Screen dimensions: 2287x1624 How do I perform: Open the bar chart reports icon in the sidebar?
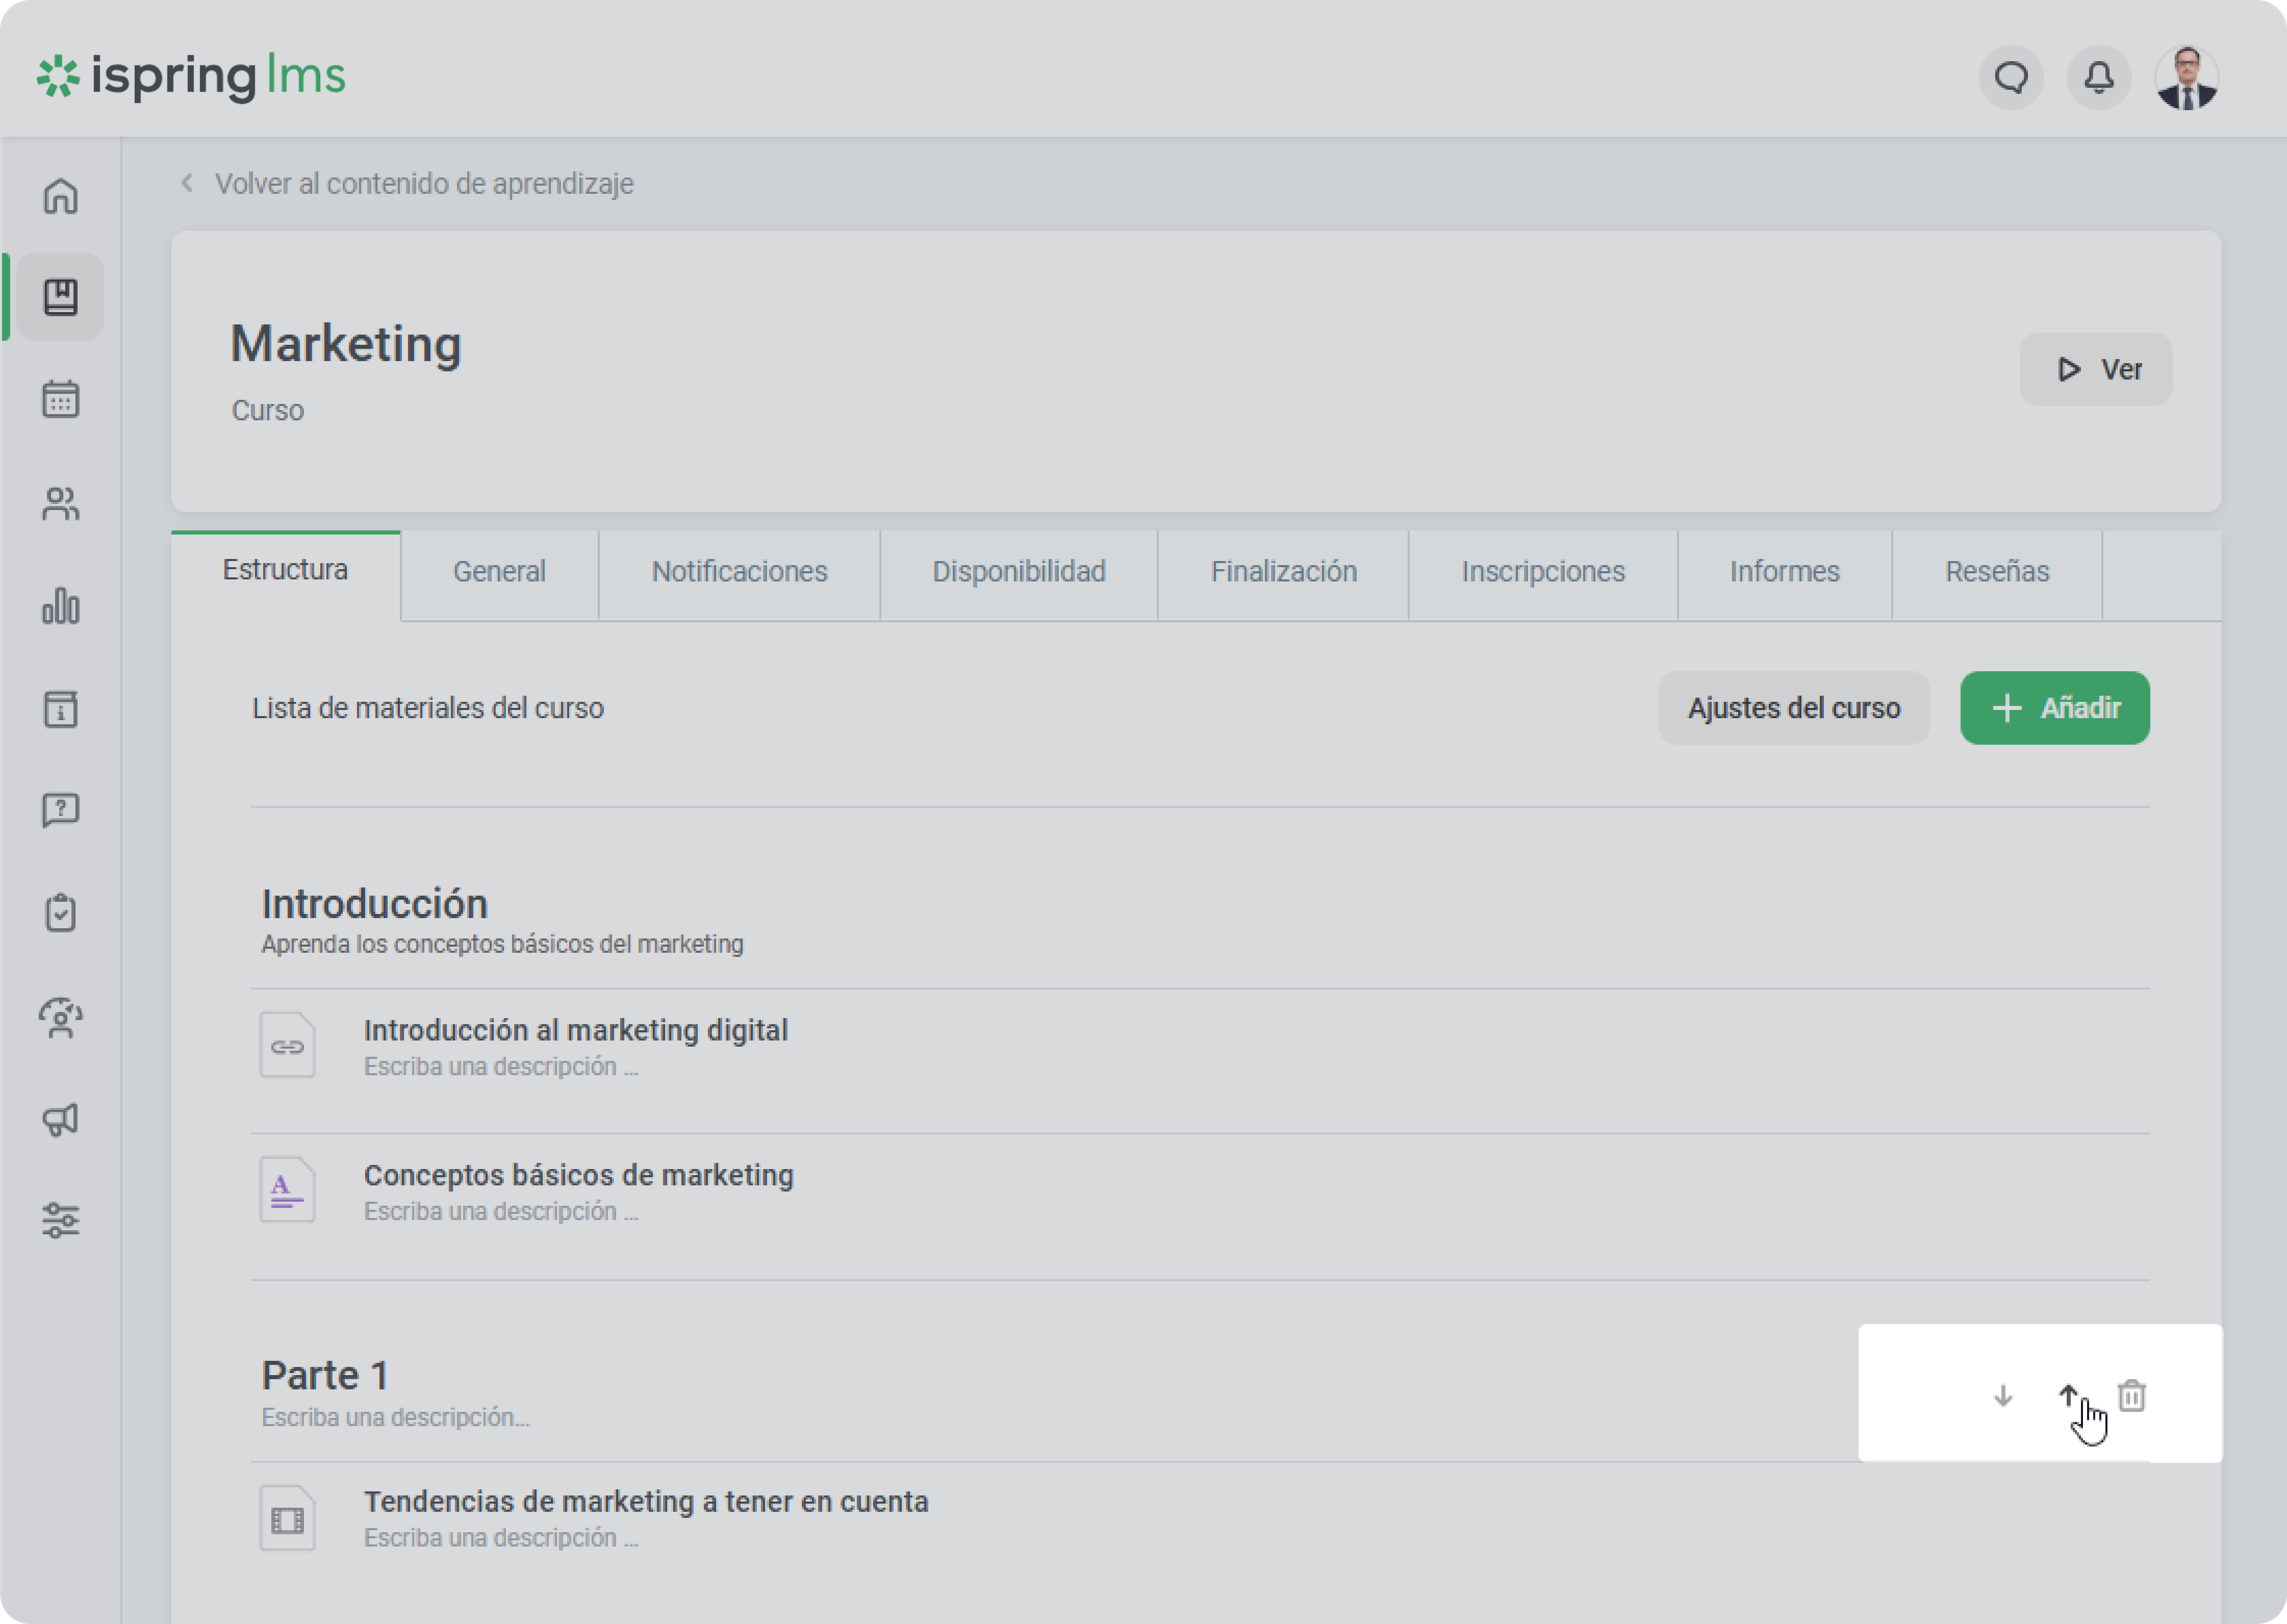[x=60, y=606]
